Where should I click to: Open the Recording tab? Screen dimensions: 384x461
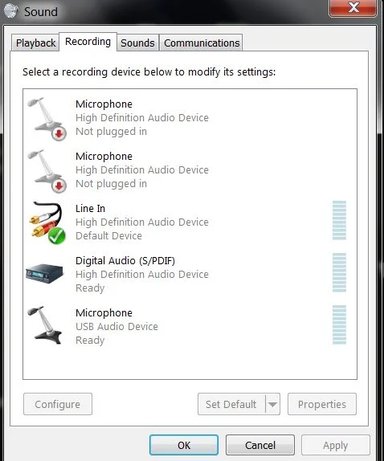88,42
